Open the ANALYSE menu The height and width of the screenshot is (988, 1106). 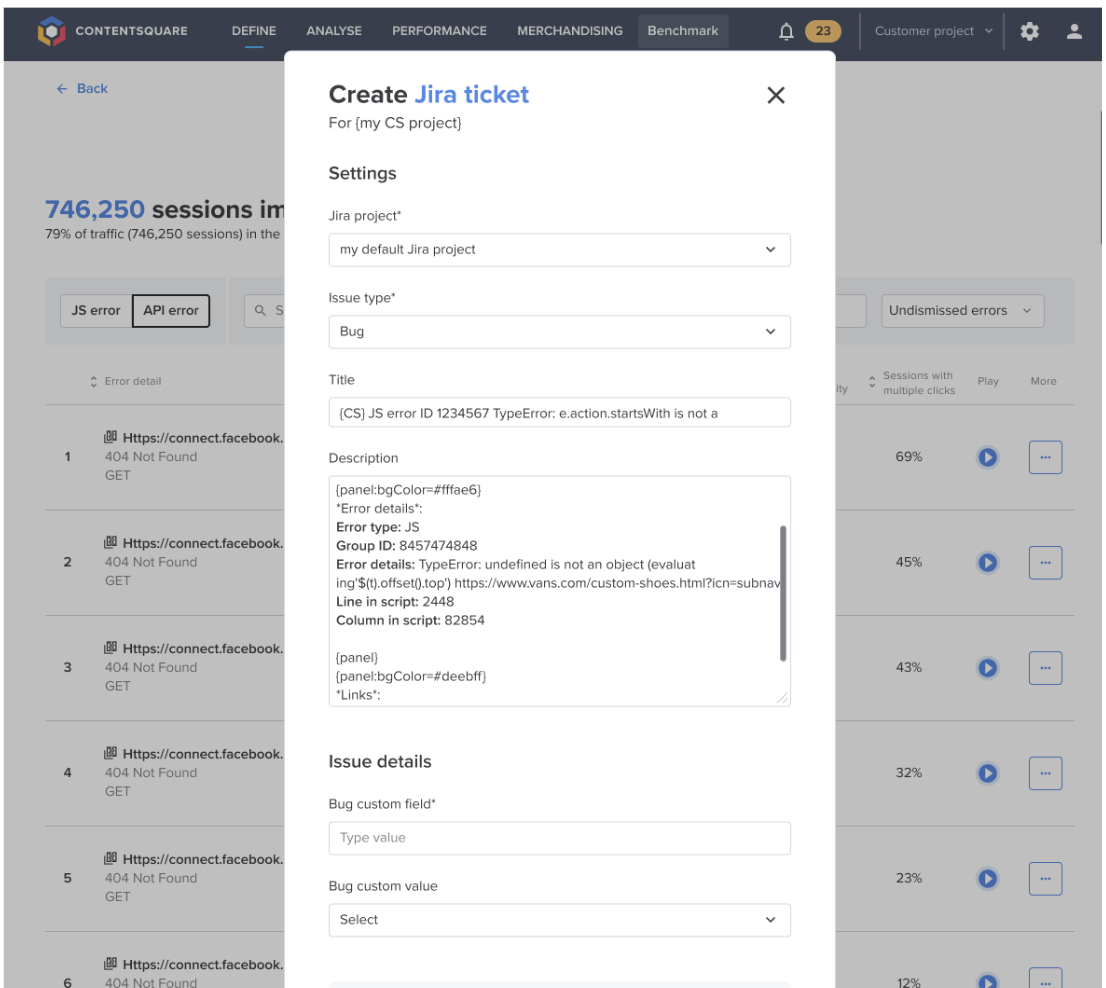334,31
